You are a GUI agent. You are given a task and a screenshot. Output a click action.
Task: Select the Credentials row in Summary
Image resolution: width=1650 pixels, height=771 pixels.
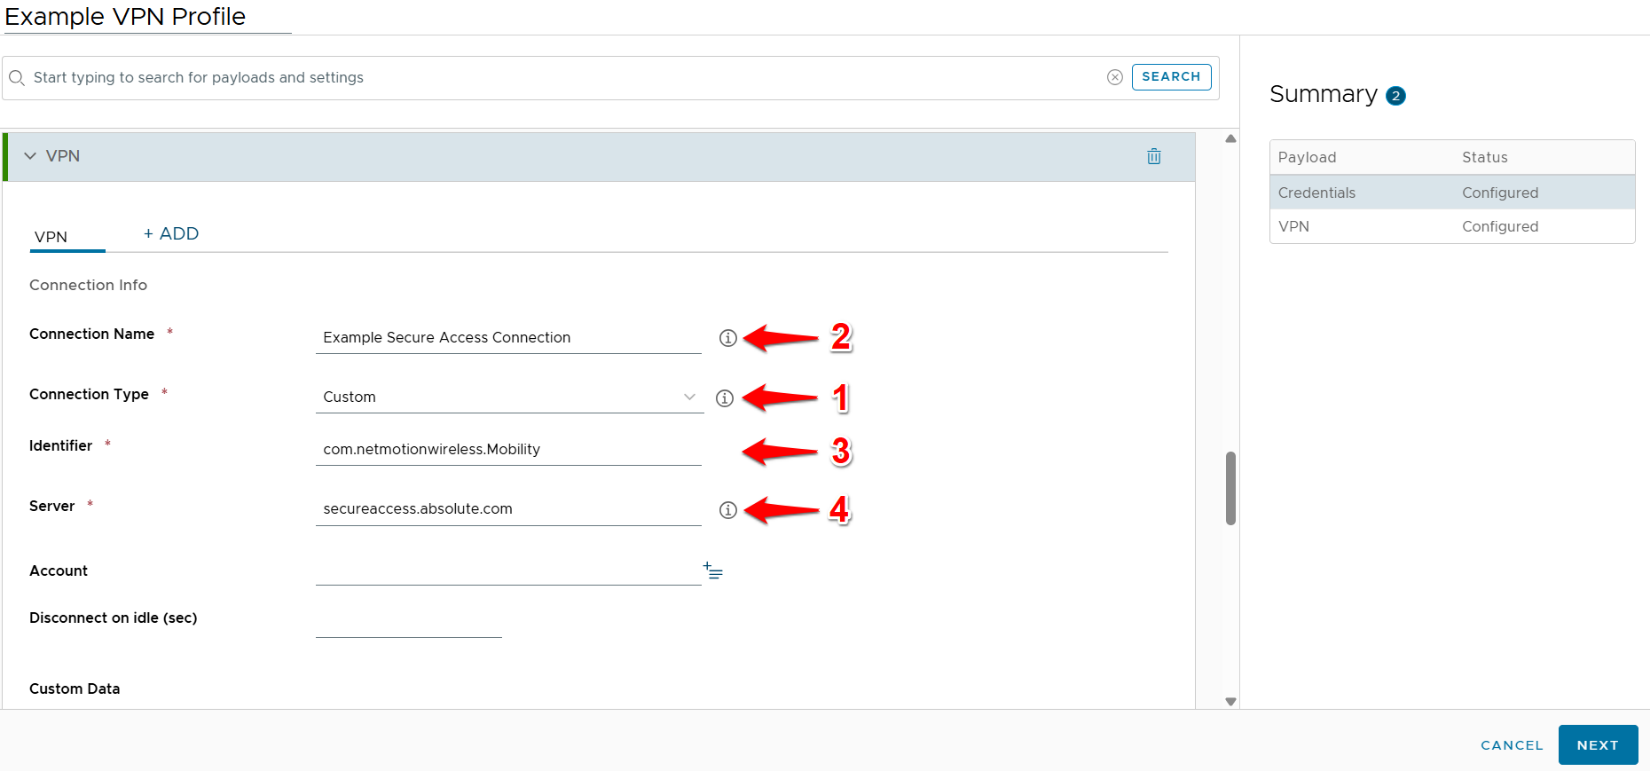[x=1452, y=192]
